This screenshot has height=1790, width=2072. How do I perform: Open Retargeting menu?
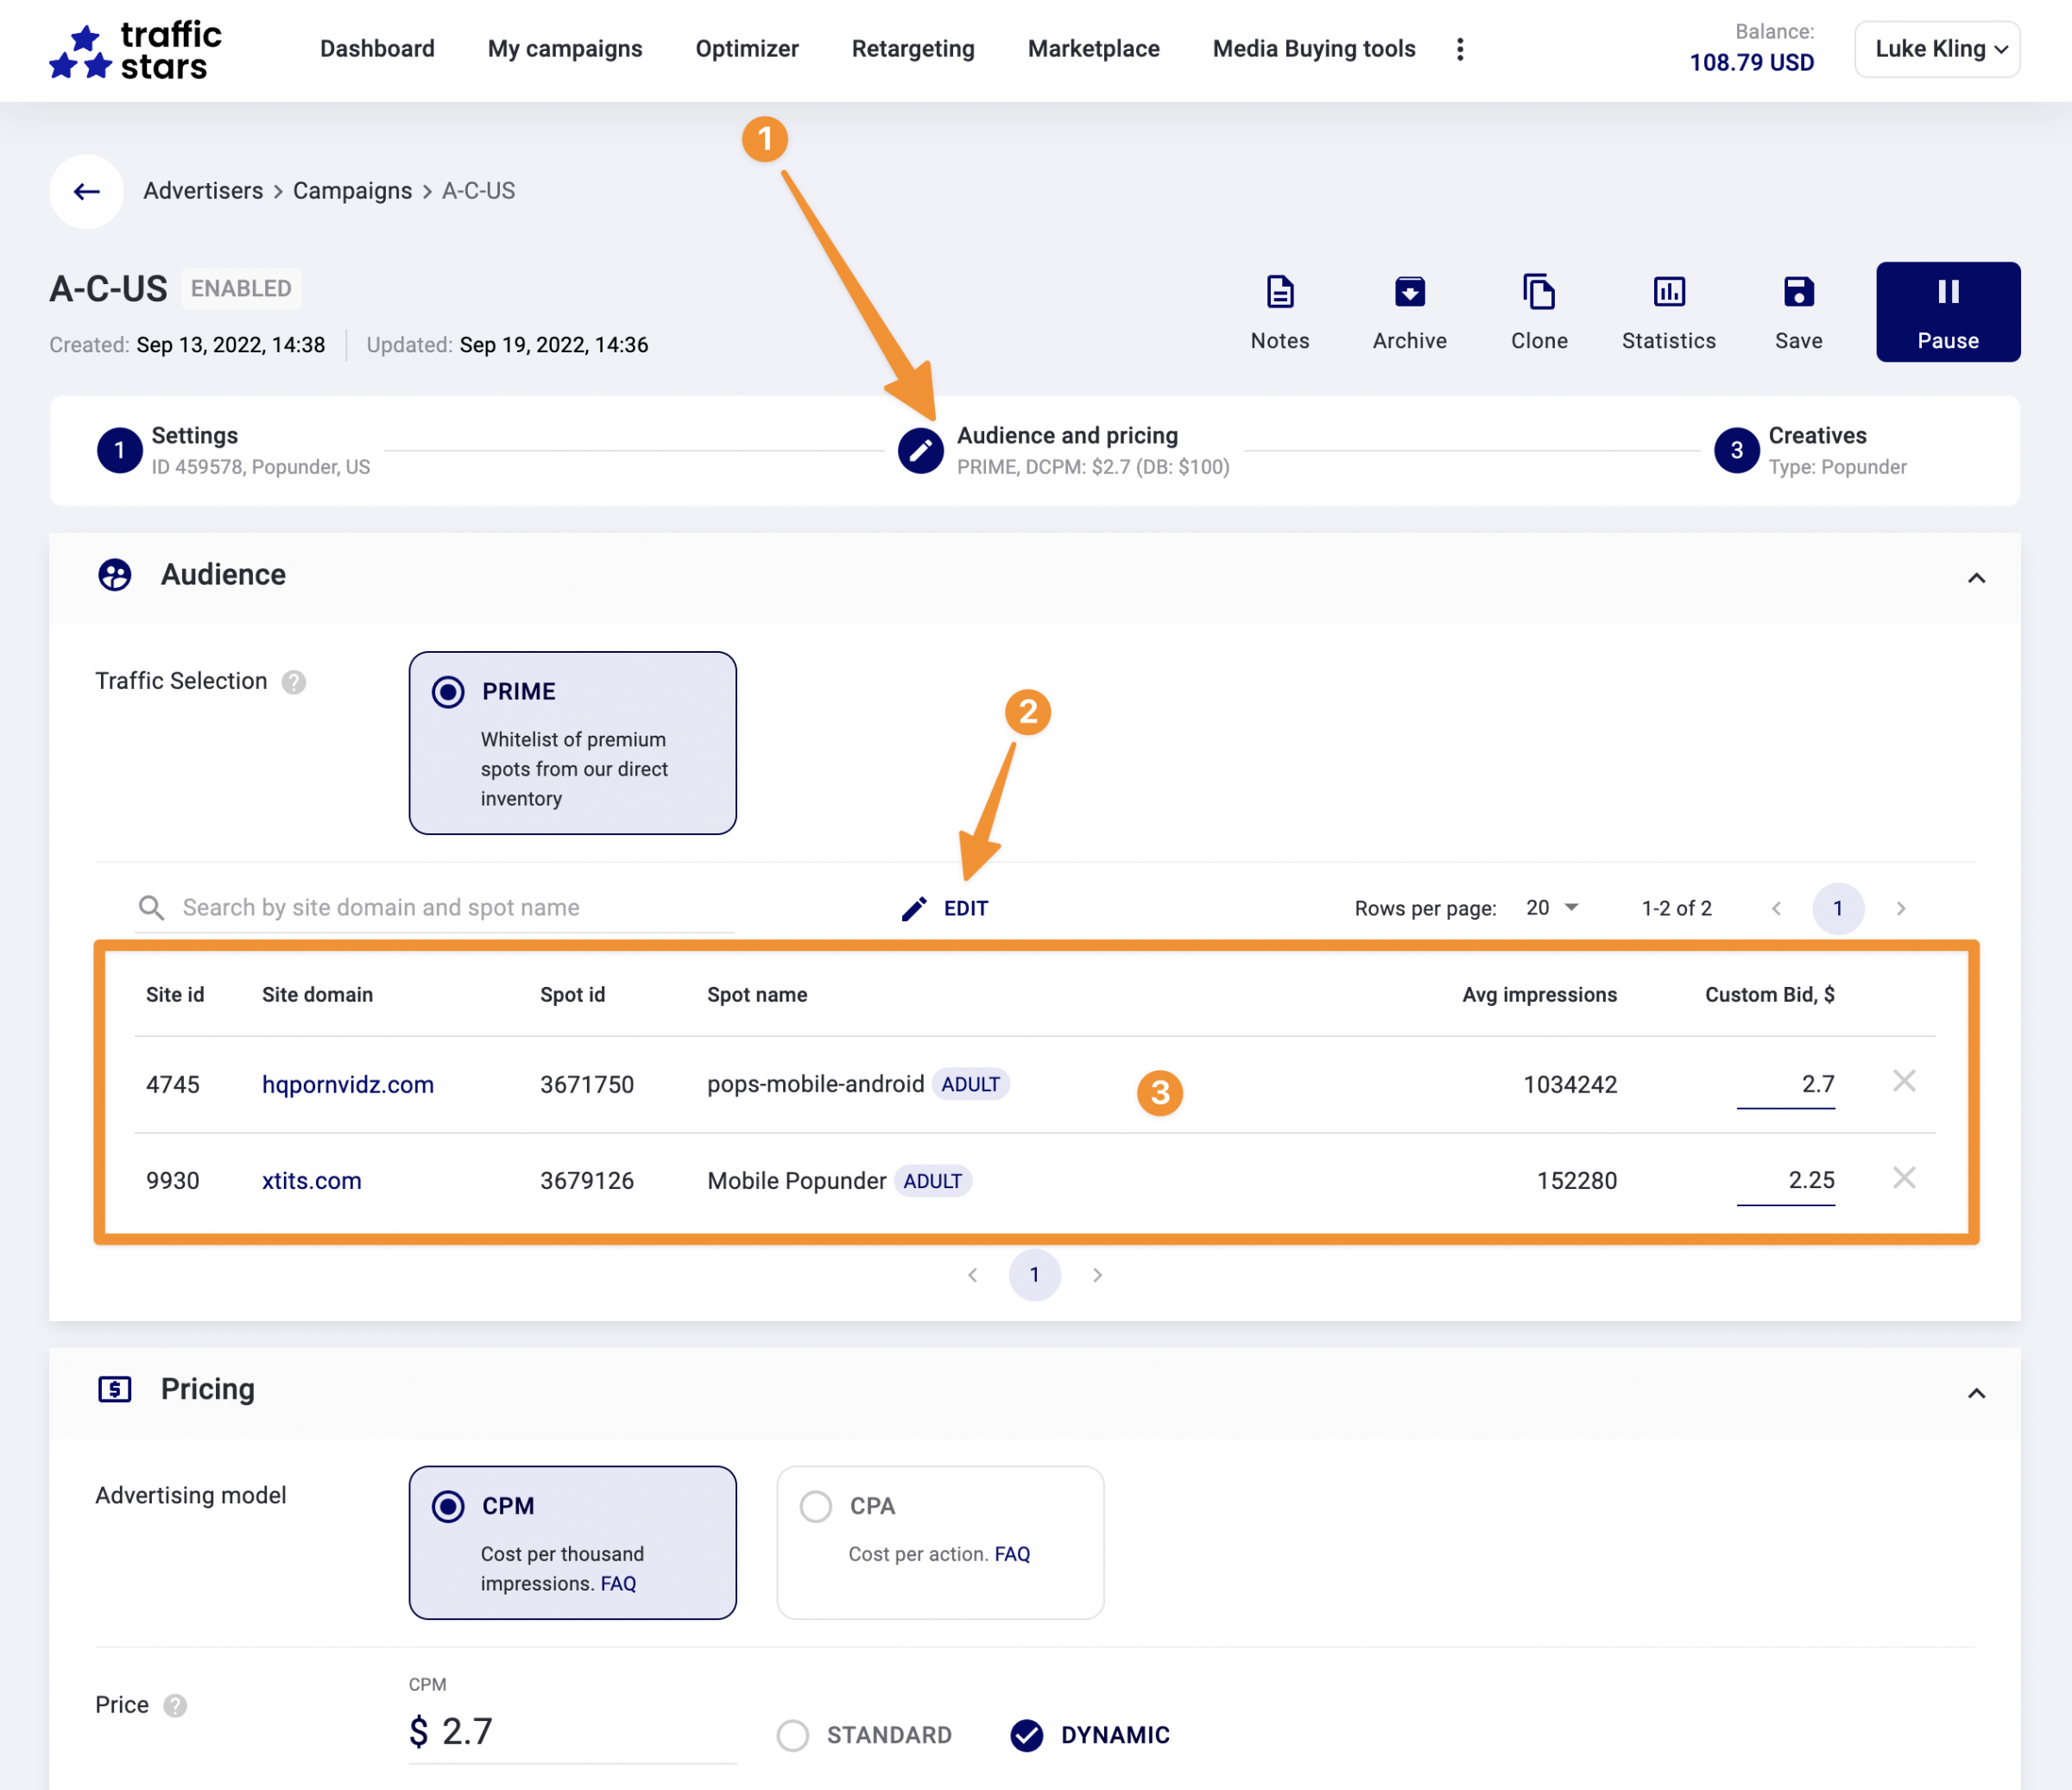pos(913,49)
